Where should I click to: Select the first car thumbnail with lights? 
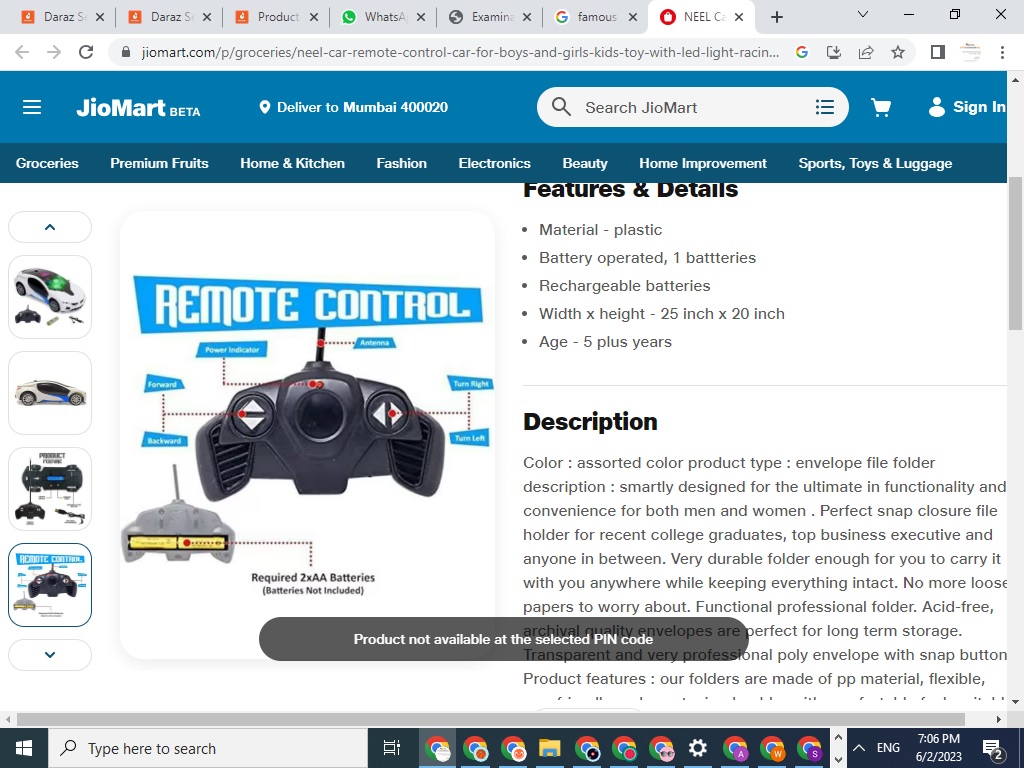click(x=50, y=297)
